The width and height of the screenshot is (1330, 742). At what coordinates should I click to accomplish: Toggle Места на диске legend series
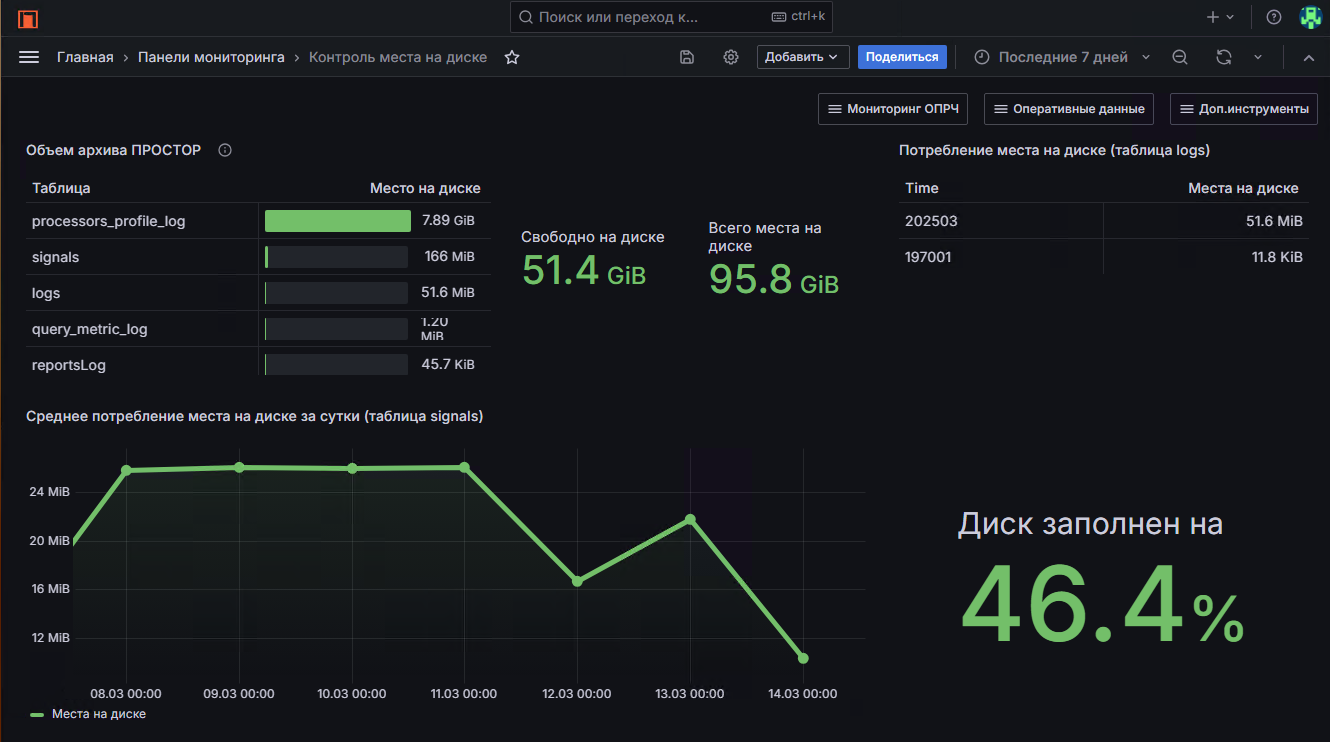[98, 714]
